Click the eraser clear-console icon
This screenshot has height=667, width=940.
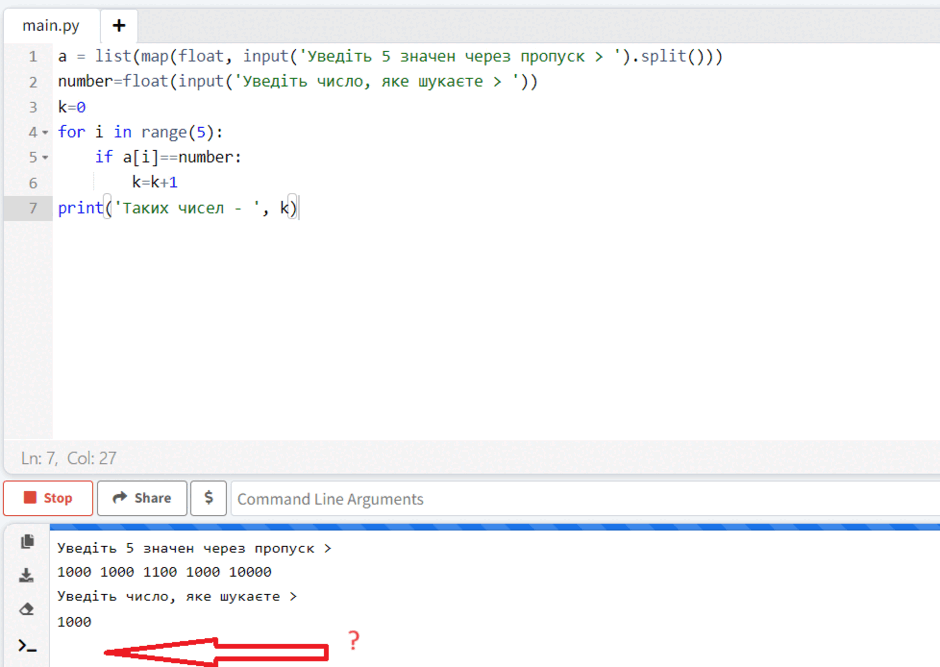[26, 609]
